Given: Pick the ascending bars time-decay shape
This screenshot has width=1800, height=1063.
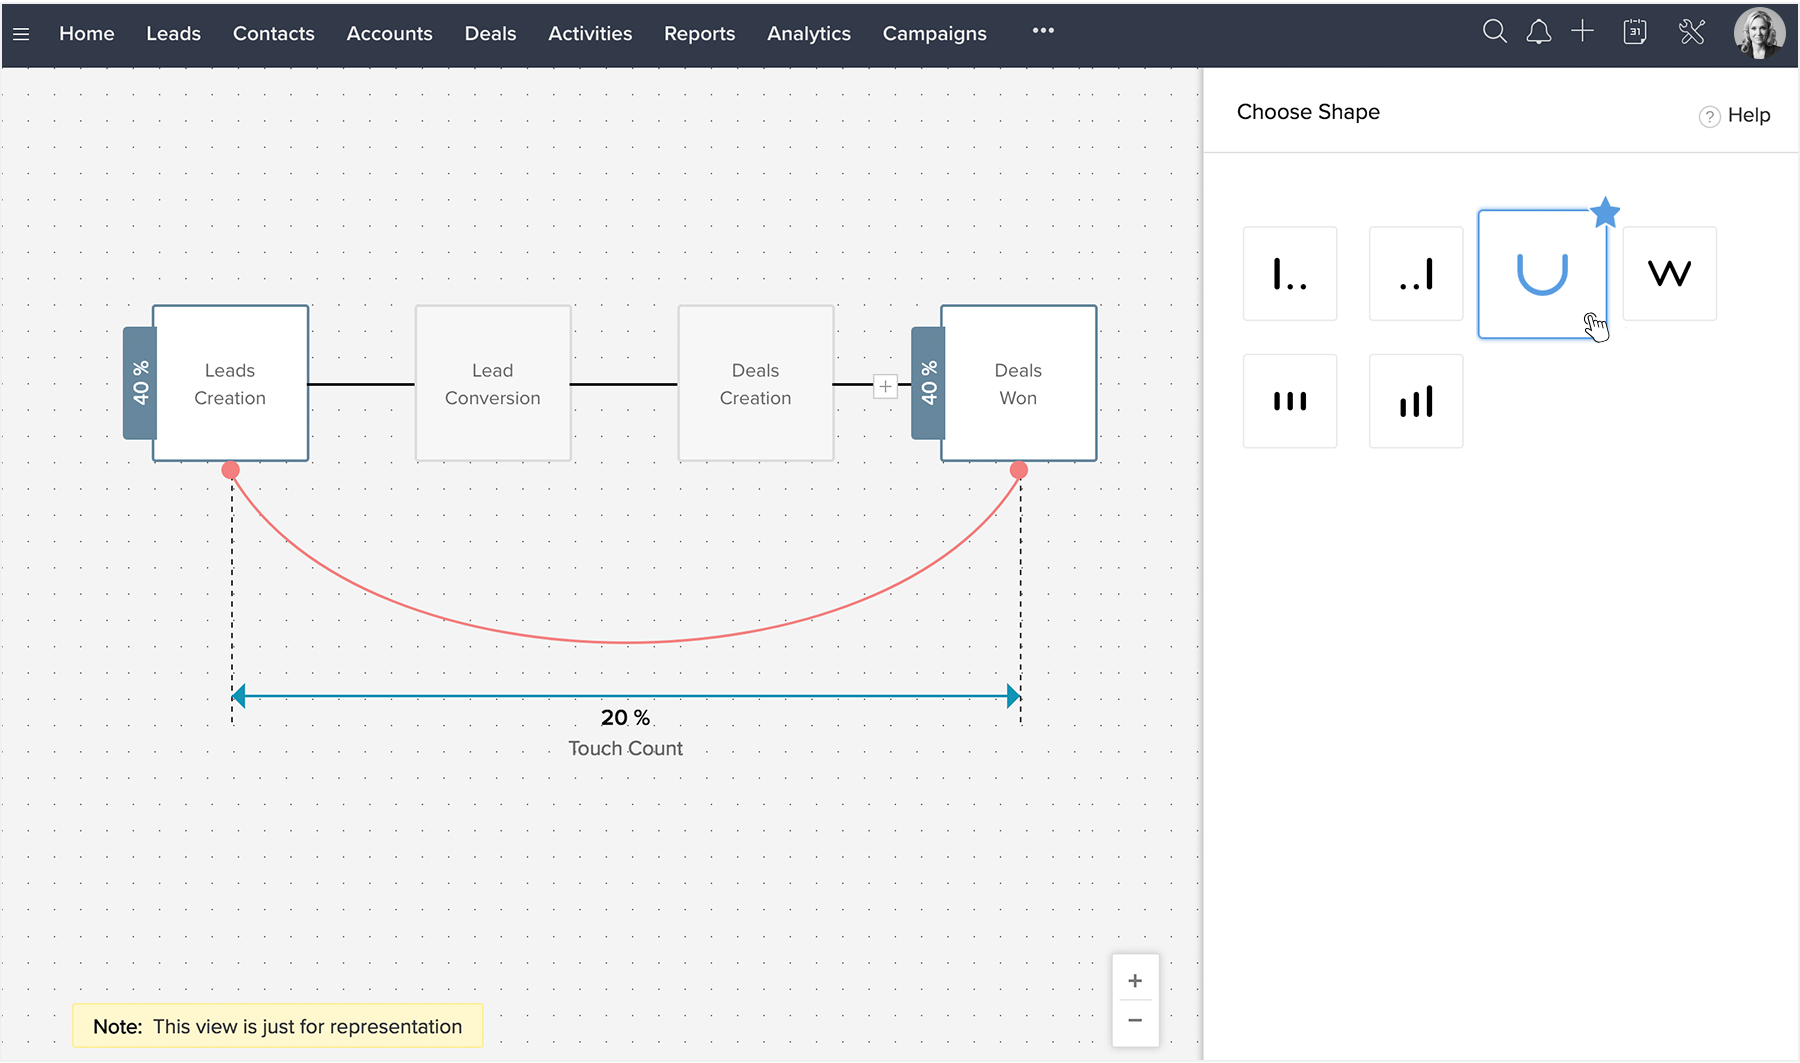Looking at the screenshot, I should tap(1415, 401).
